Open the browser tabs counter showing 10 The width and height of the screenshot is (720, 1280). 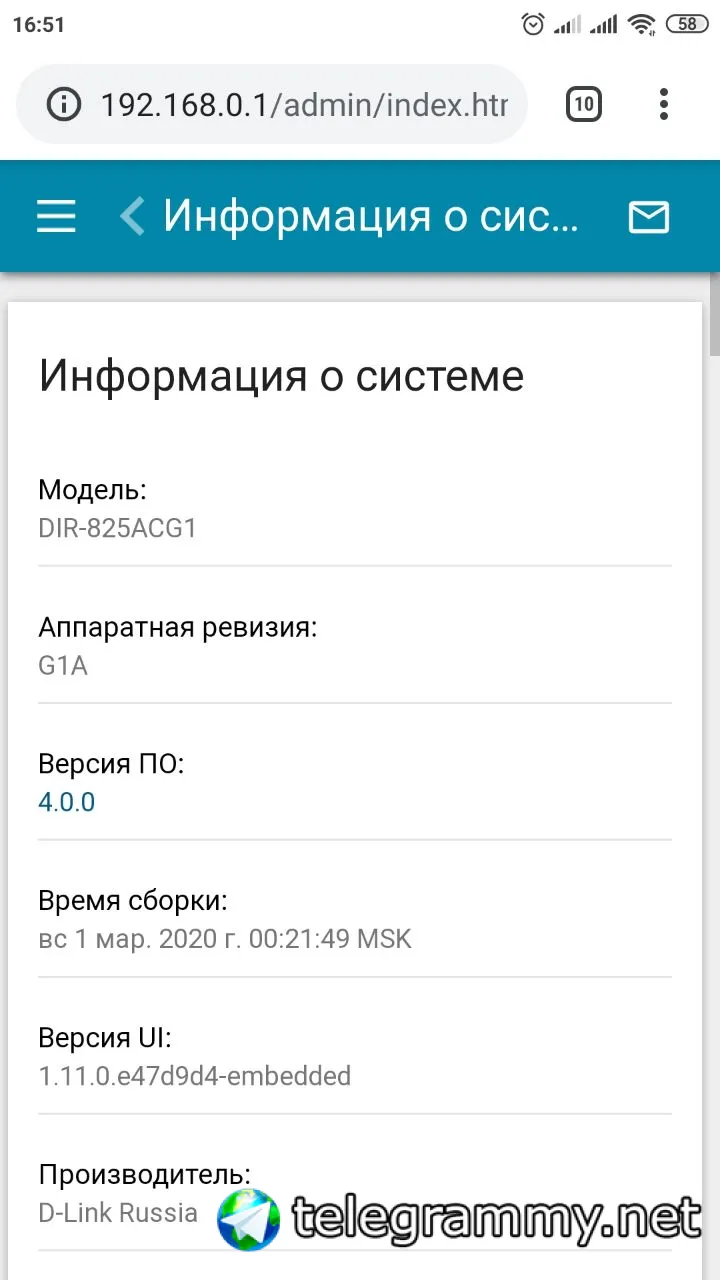[584, 104]
